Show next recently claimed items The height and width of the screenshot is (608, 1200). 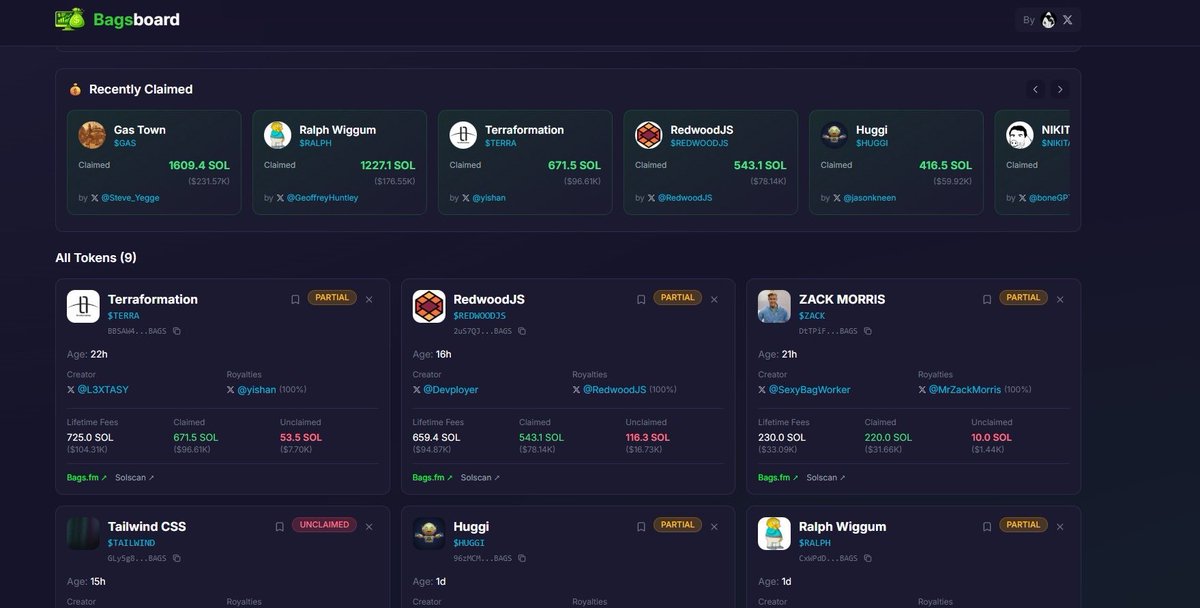click(x=1060, y=89)
